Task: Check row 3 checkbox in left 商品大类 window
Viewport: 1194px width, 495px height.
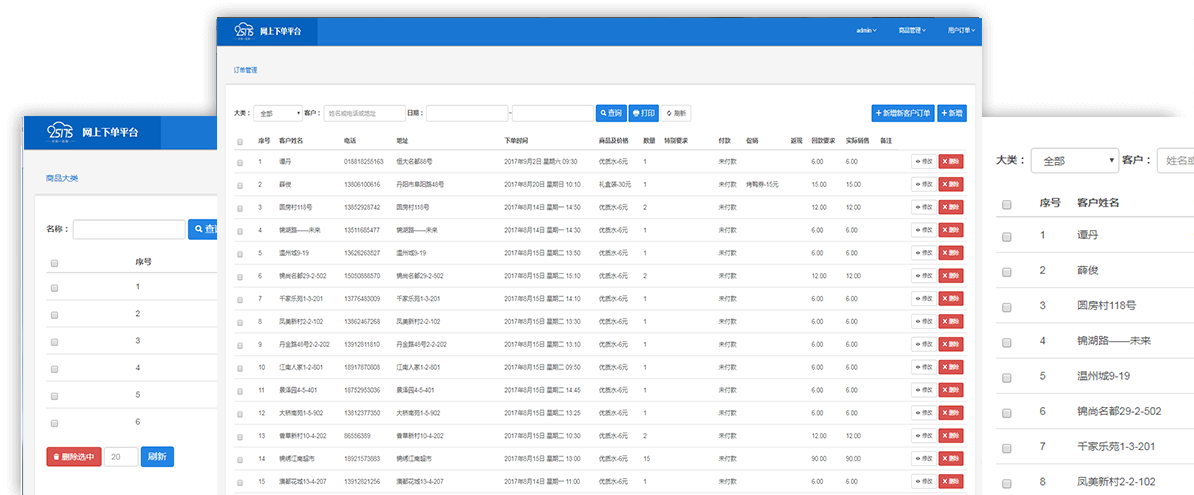Action: coord(54,342)
